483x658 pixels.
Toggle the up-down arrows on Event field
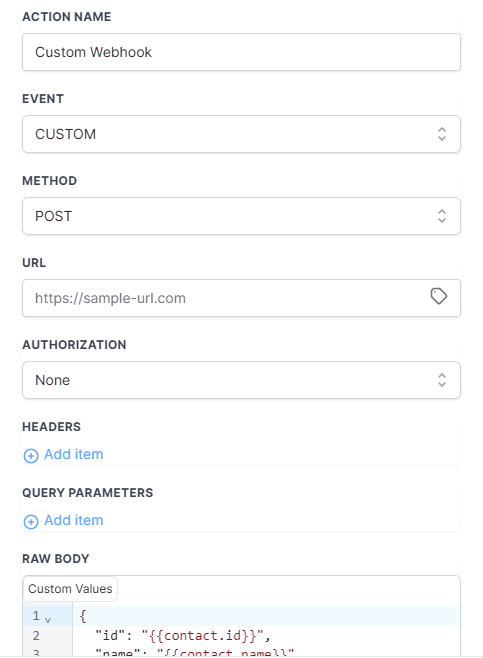pyautogui.click(x=441, y=134)
